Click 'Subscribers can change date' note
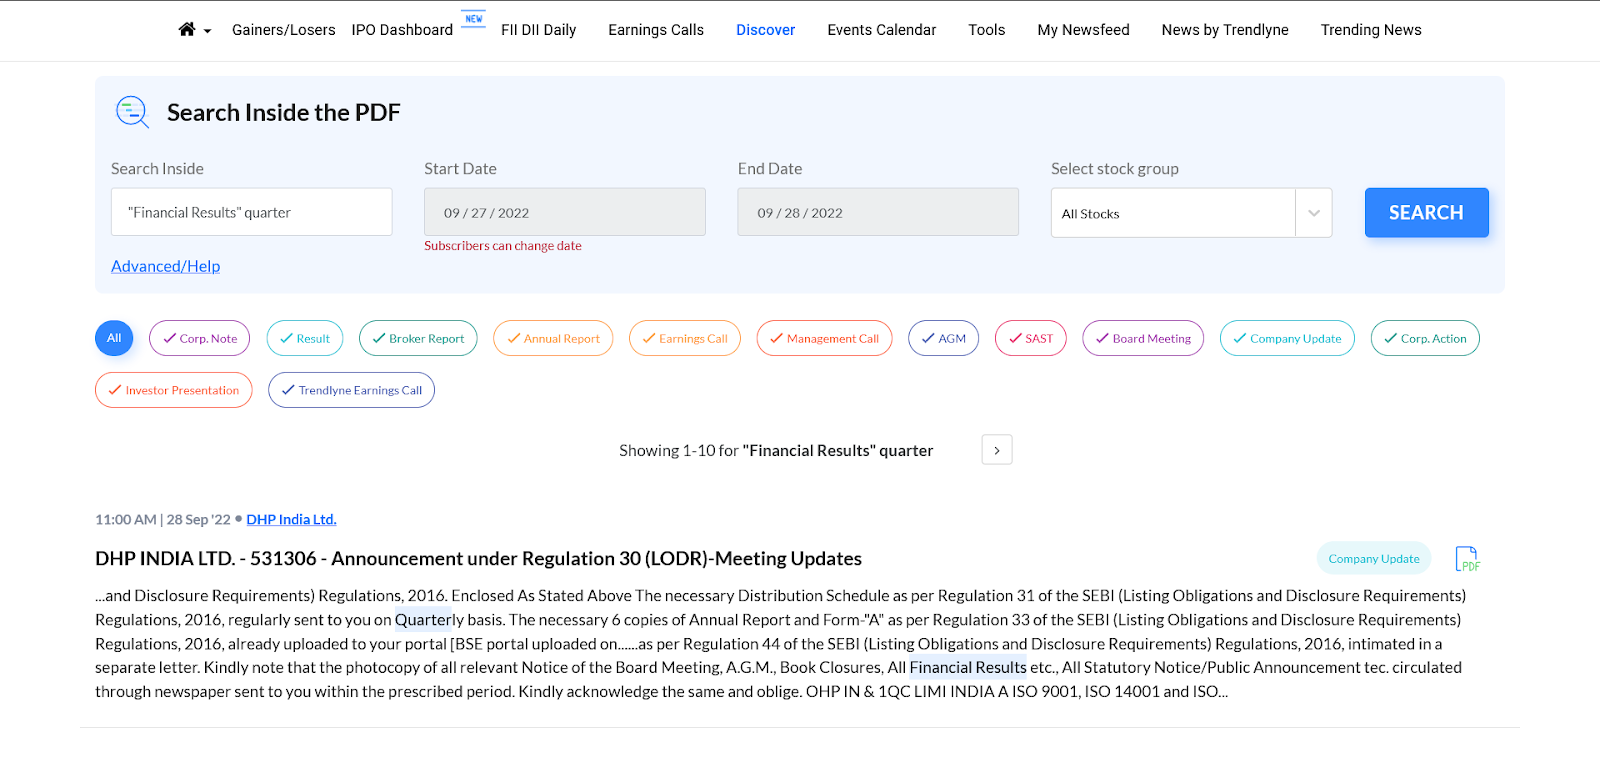The width and height of the screenshot is (1600, 758). click(503, 246)
